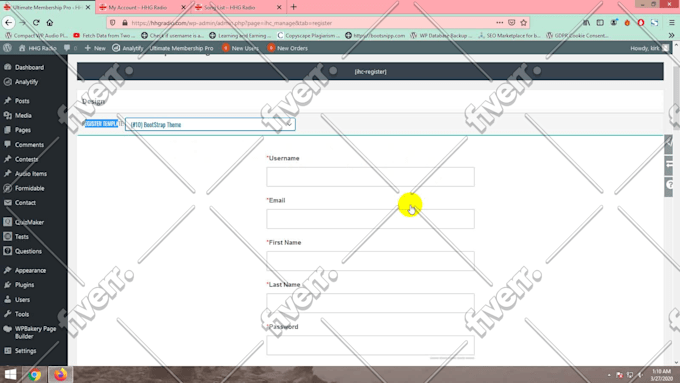
Task: Open New Orders in admin bar
Action: pyautogui.click(x=288, y=48)
